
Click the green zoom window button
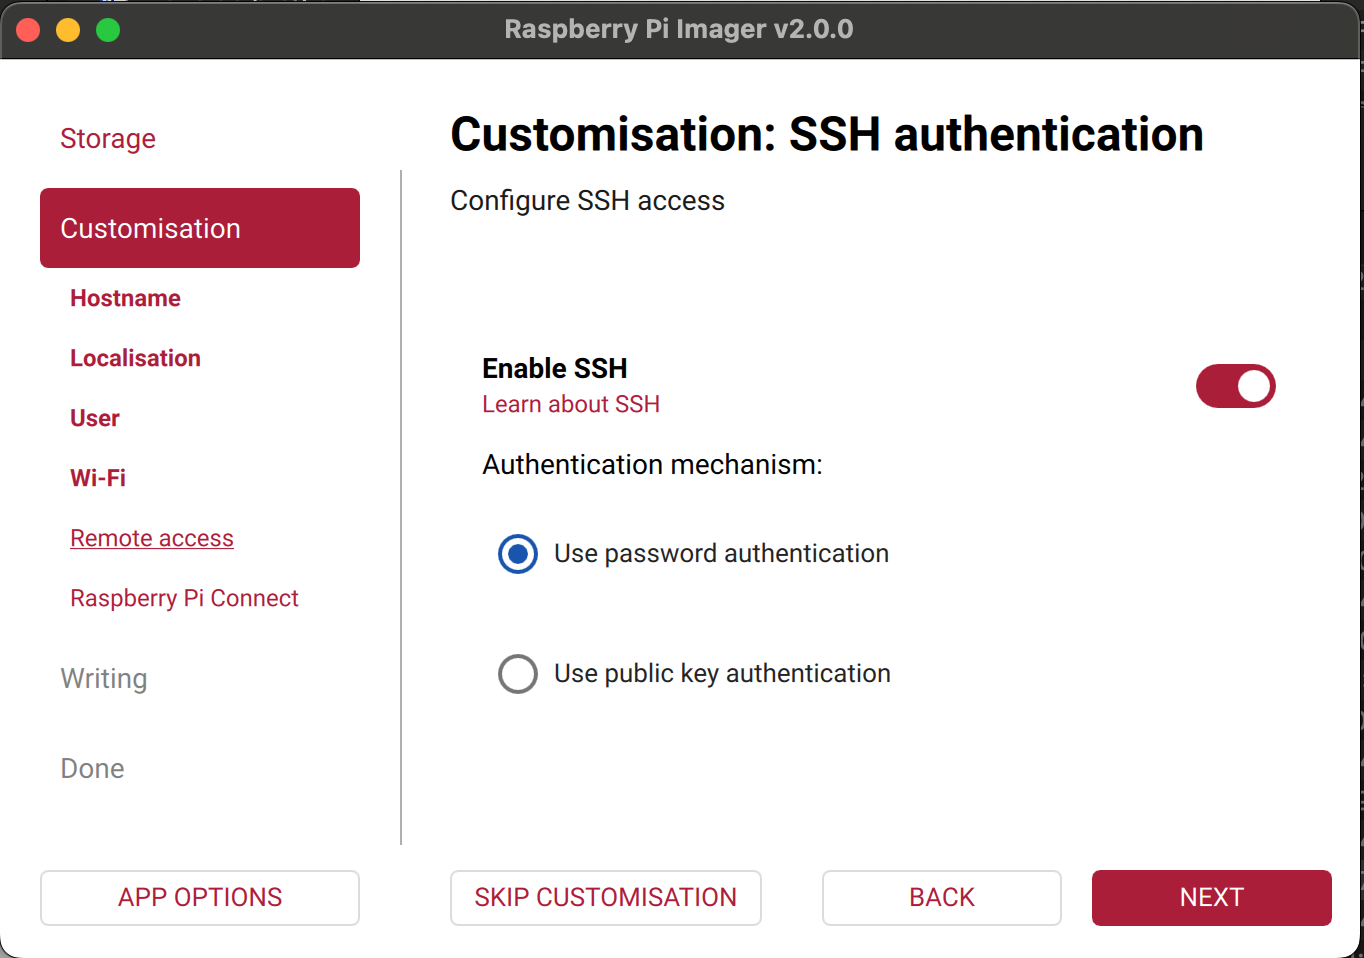(108, 30)
